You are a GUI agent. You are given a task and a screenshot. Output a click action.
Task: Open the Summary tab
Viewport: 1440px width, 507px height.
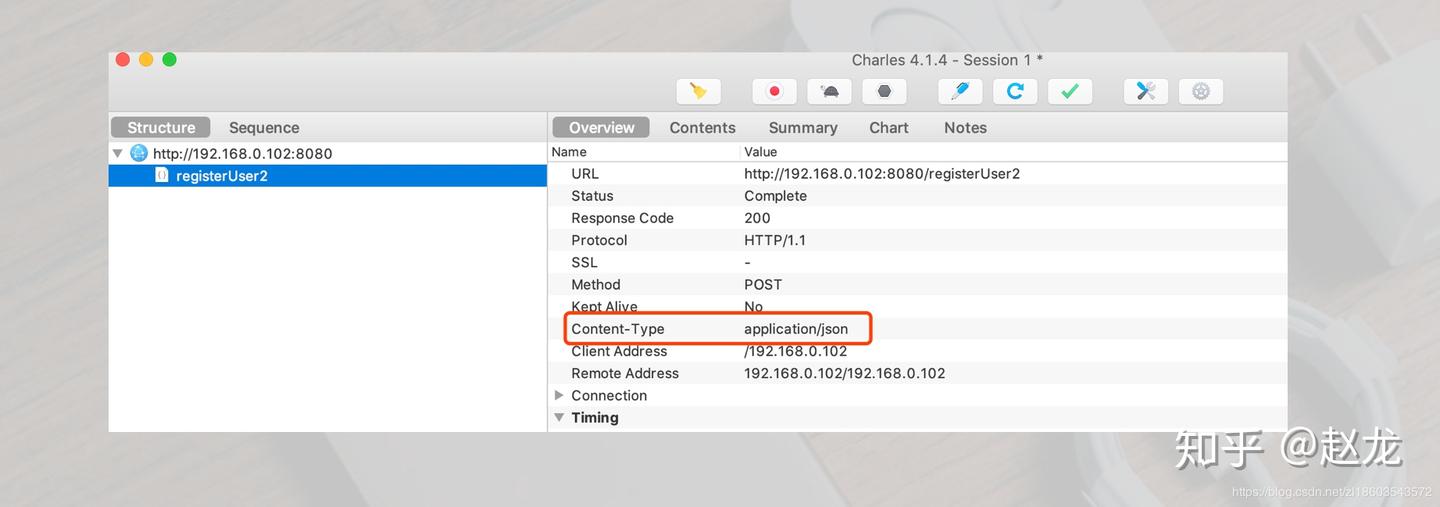coord(803,127)
